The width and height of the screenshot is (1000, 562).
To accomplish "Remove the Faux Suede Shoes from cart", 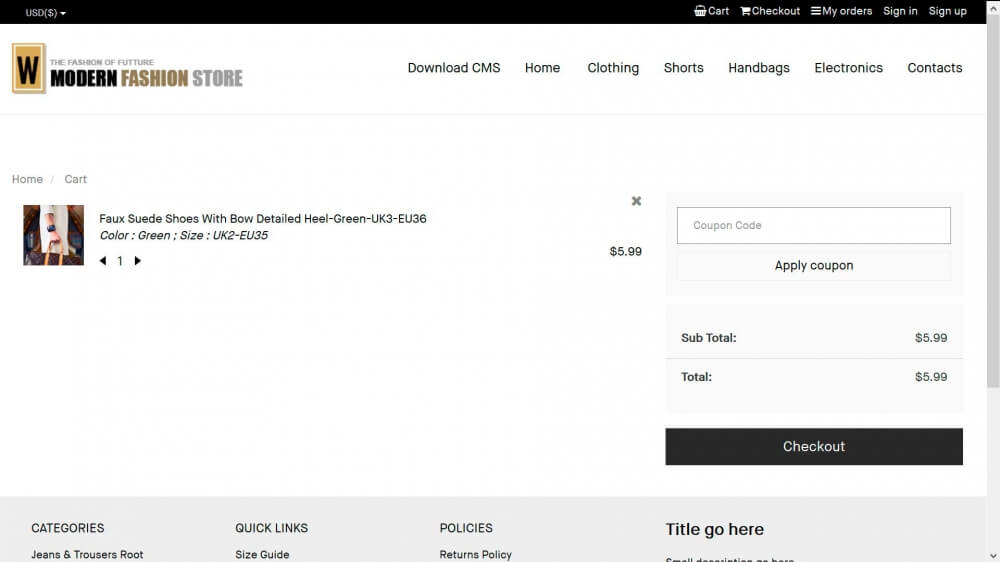I will tap(636, 201).
